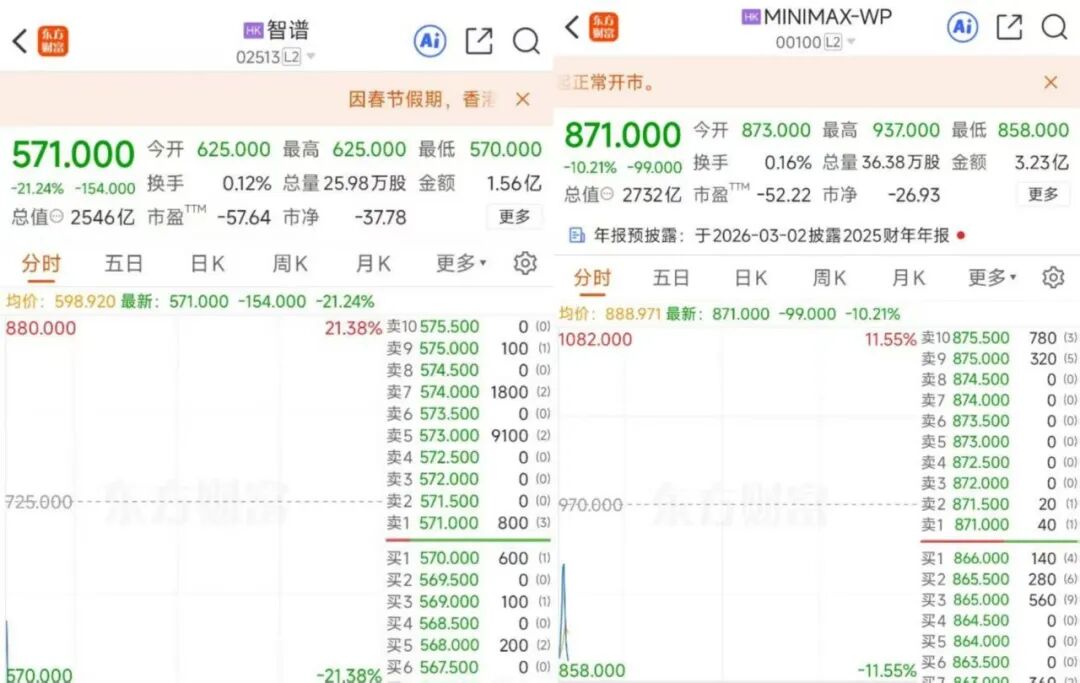Select the 买1 866.000 order row
The width and height of the screenshot is (1080, 683).
tap(999, 558)
